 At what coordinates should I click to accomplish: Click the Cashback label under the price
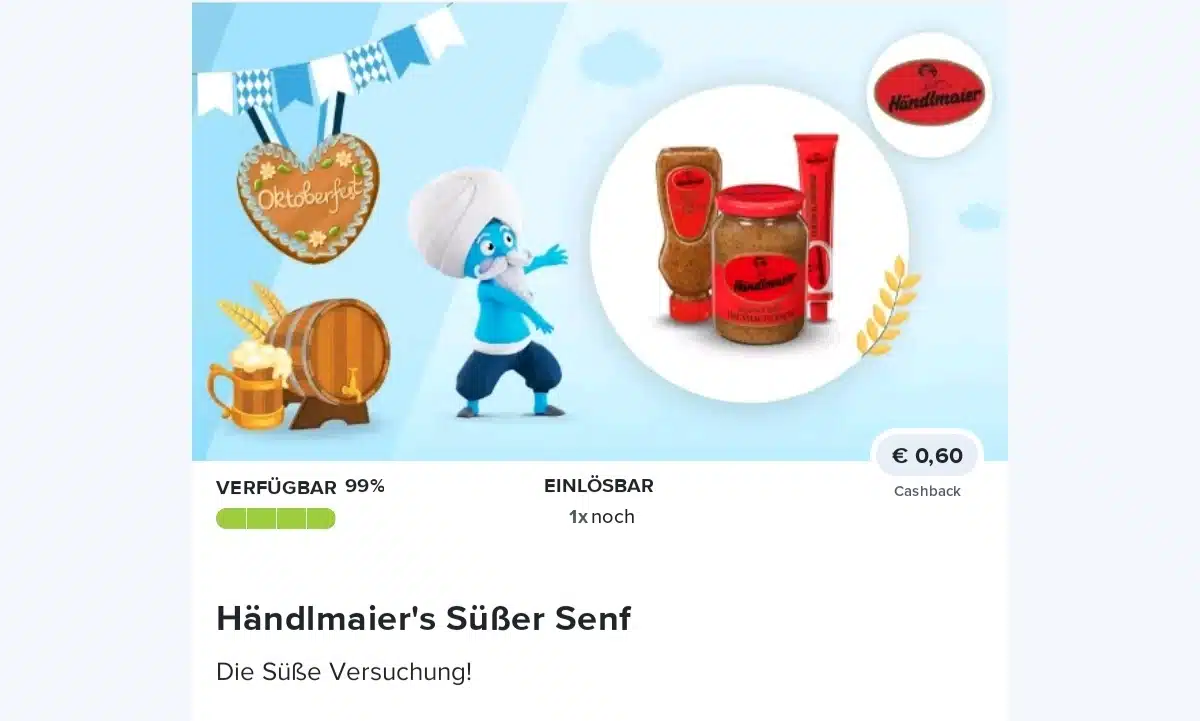pos(927,491)
